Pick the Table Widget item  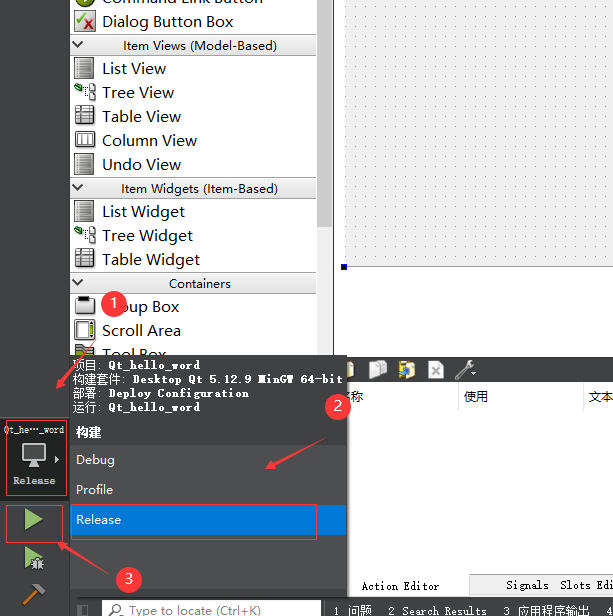pyautogui.click(x=193, y=260)
